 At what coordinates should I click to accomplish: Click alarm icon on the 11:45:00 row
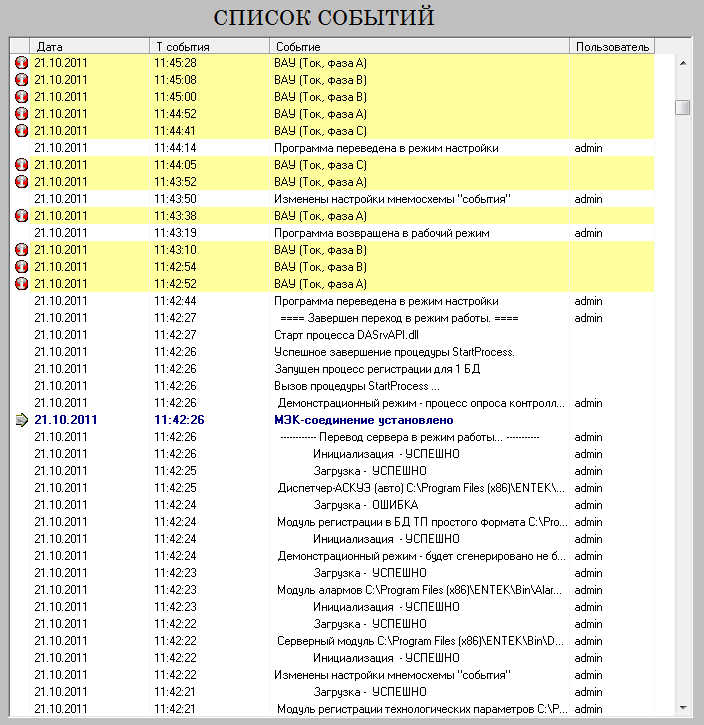coord(21,97)
